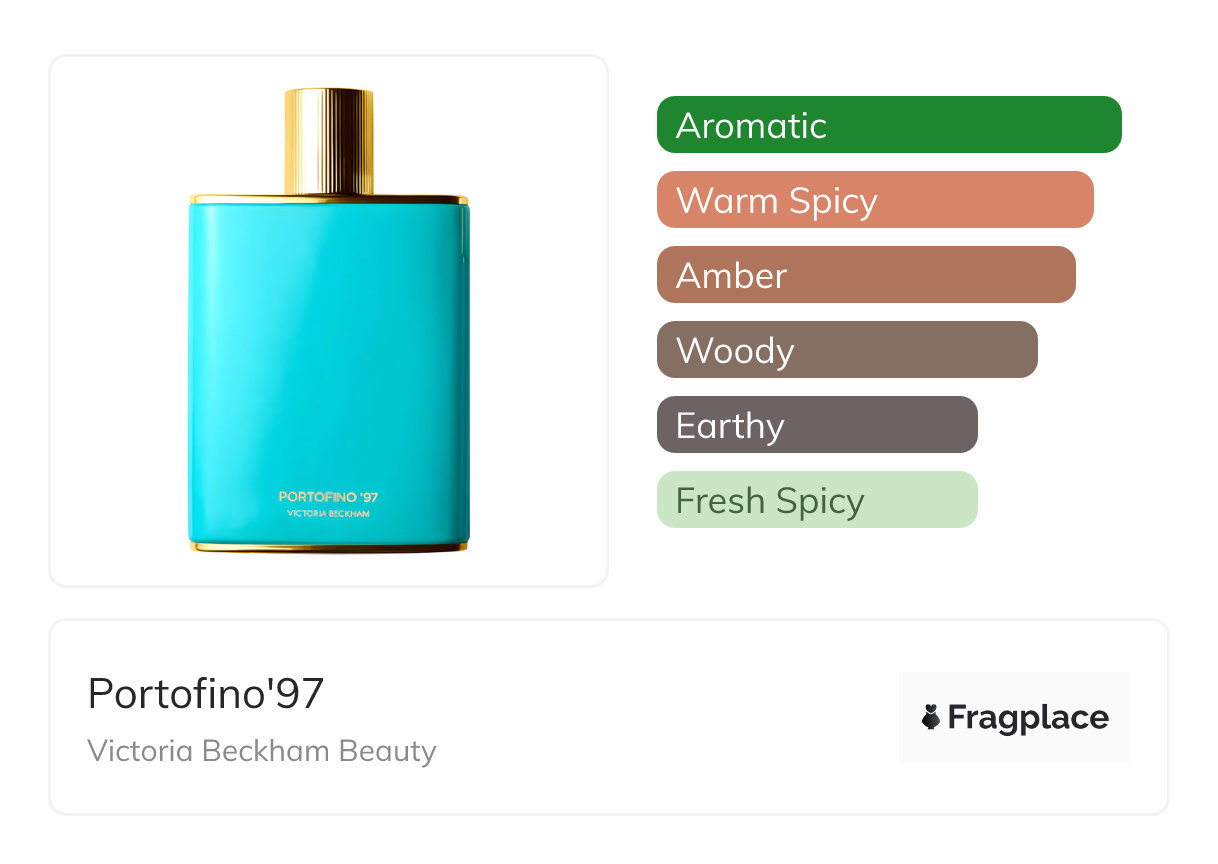Click the gold bottle cap
Image resolution: width=1218 pixels, height=864 pixels.
(x=329, y=141)
